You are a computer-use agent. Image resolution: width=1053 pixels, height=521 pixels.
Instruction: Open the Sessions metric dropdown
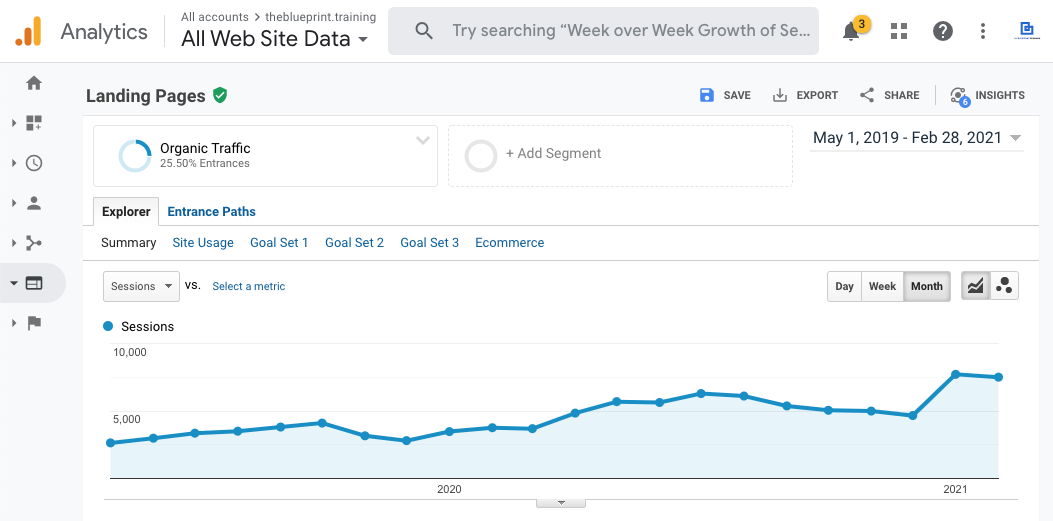pos(141,286)
